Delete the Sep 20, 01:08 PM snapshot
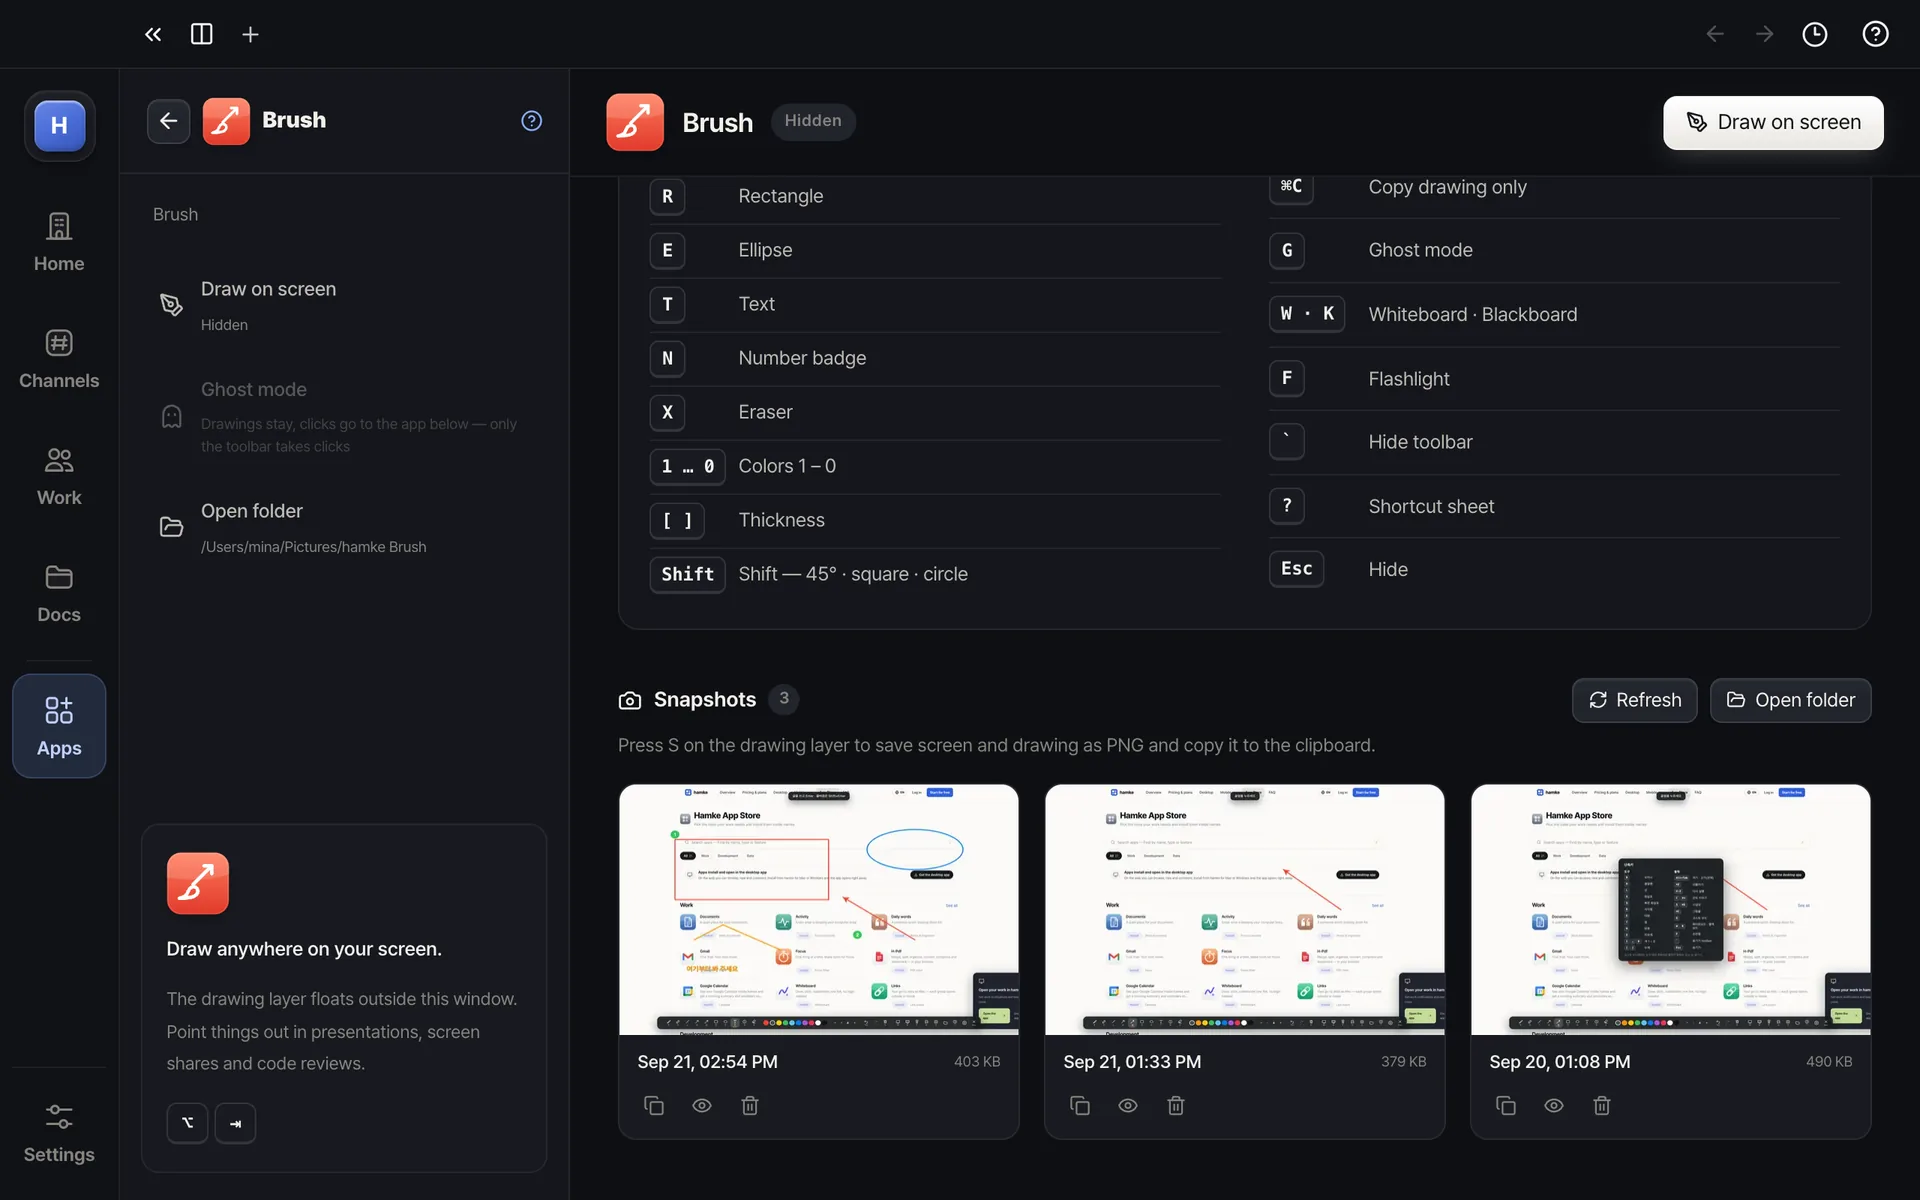The width and height of the screenshot is (1920, 1200). pyautogui.click(x=1602, y=1105)
